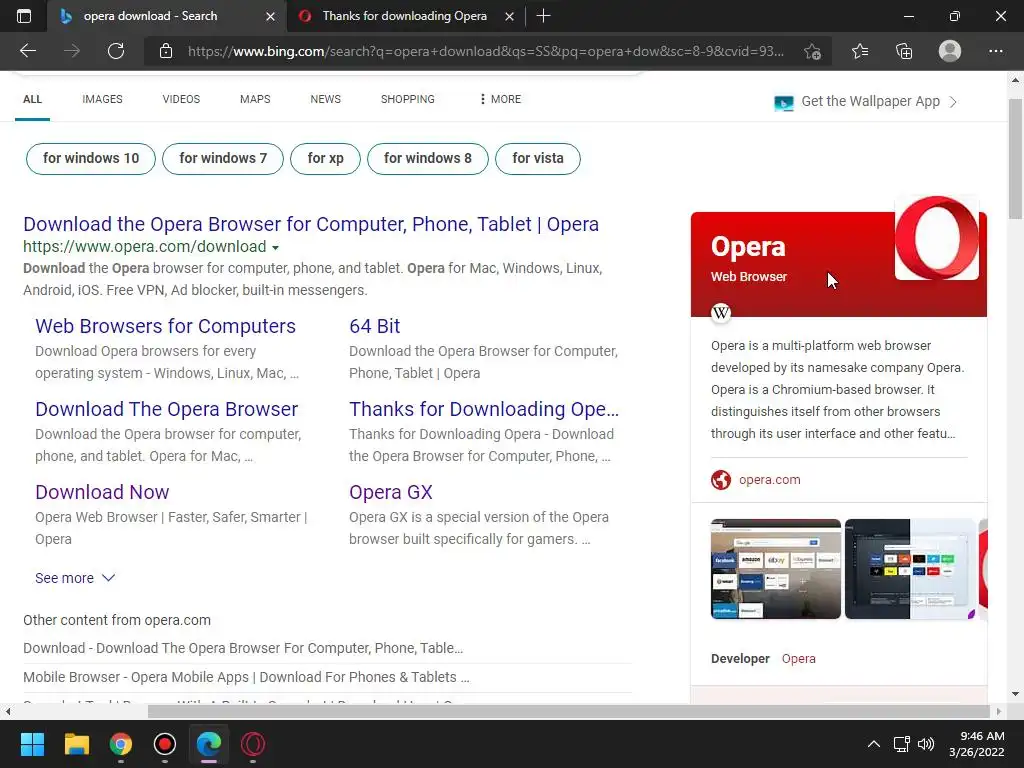Open the Opera GX sitelink
This screenshot has height=768, width=1024.
(x=391, y=492)
